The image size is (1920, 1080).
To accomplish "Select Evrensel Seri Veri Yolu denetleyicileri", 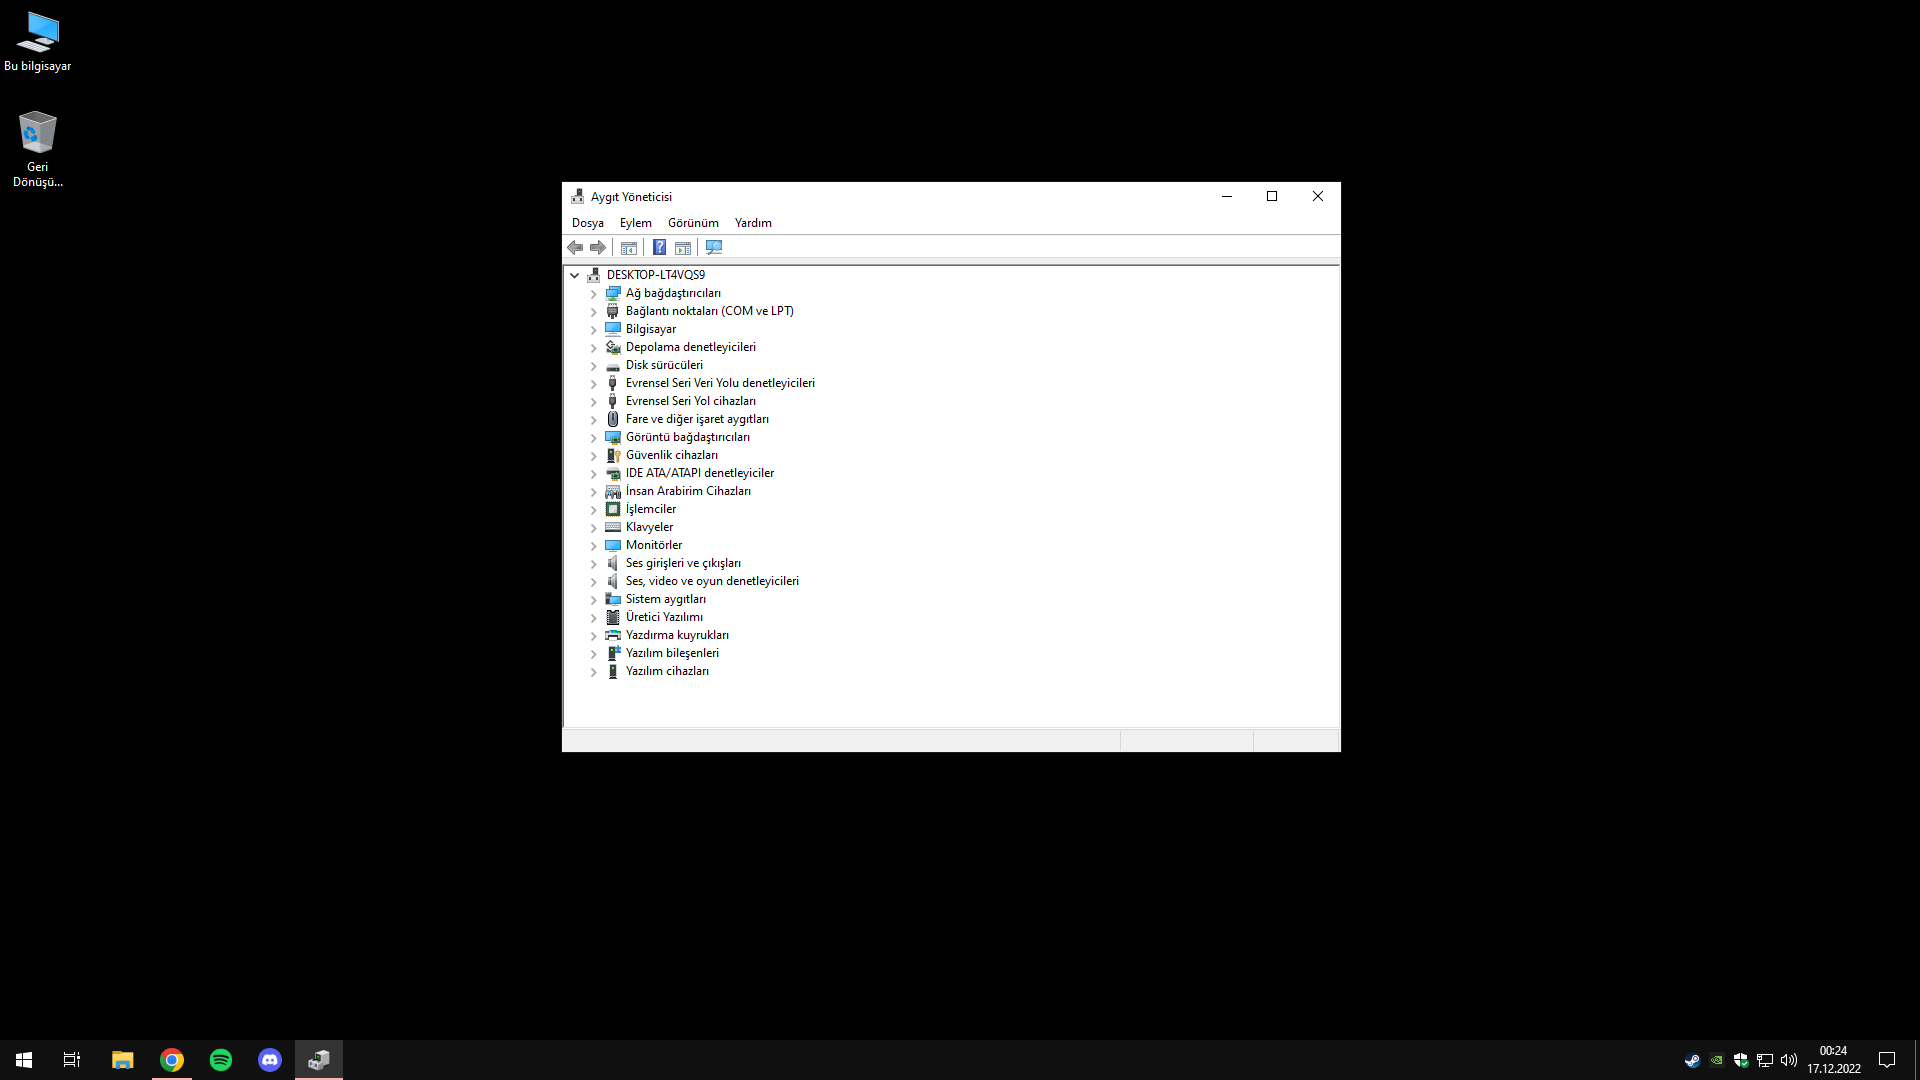I will coord(720,383).
